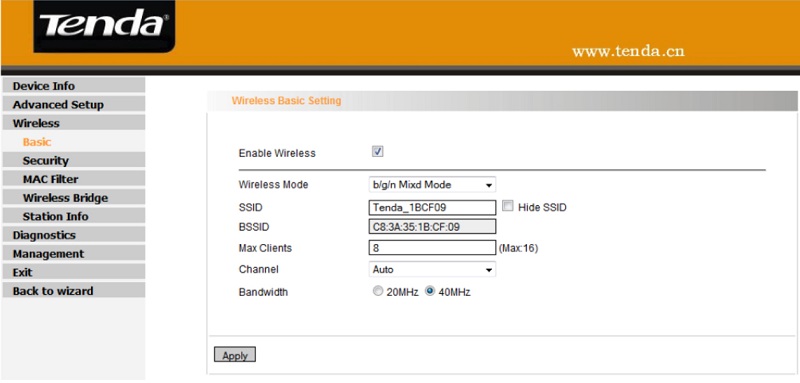Open the Diagnostics menu
800x383 pixels.
pyautogui.click(x=73, y=235)
